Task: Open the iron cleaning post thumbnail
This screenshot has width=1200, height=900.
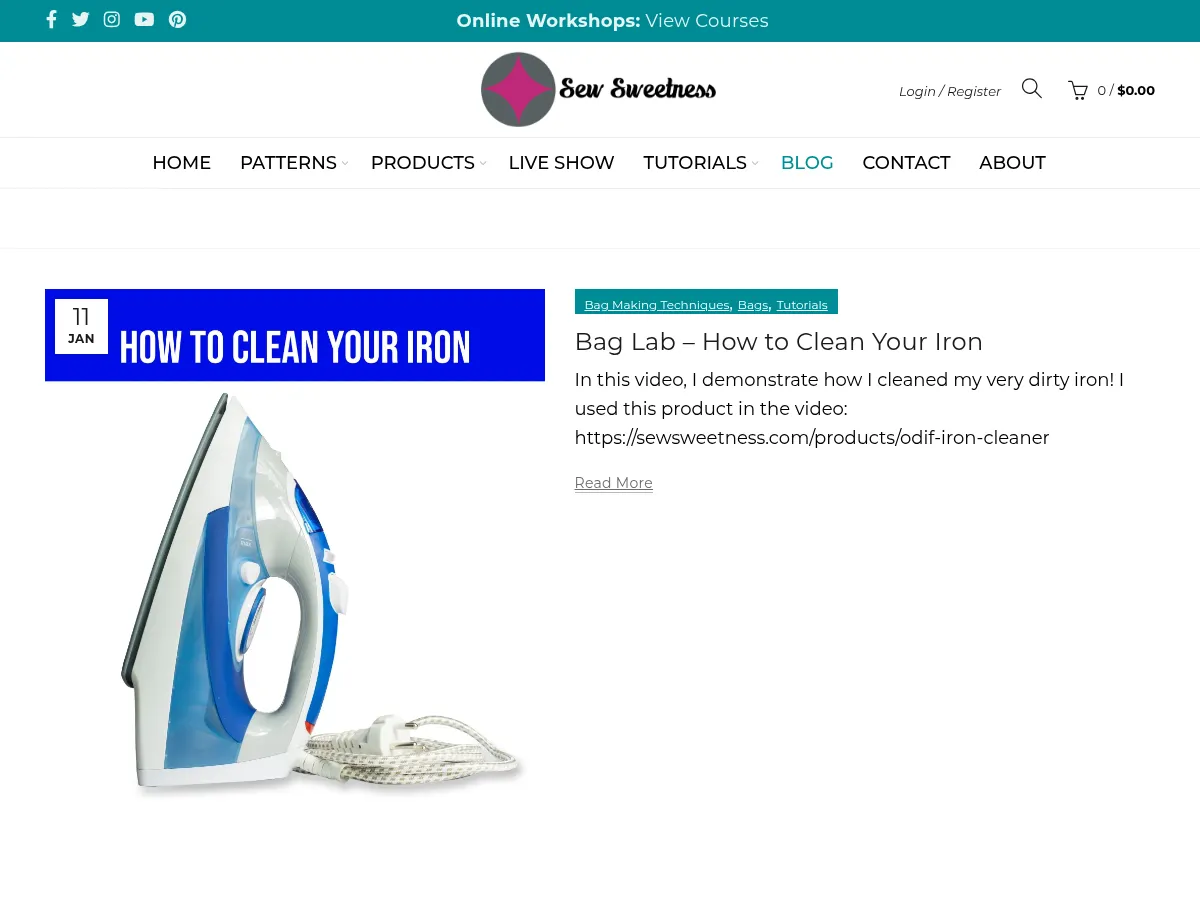Action: tap(295, 545)
